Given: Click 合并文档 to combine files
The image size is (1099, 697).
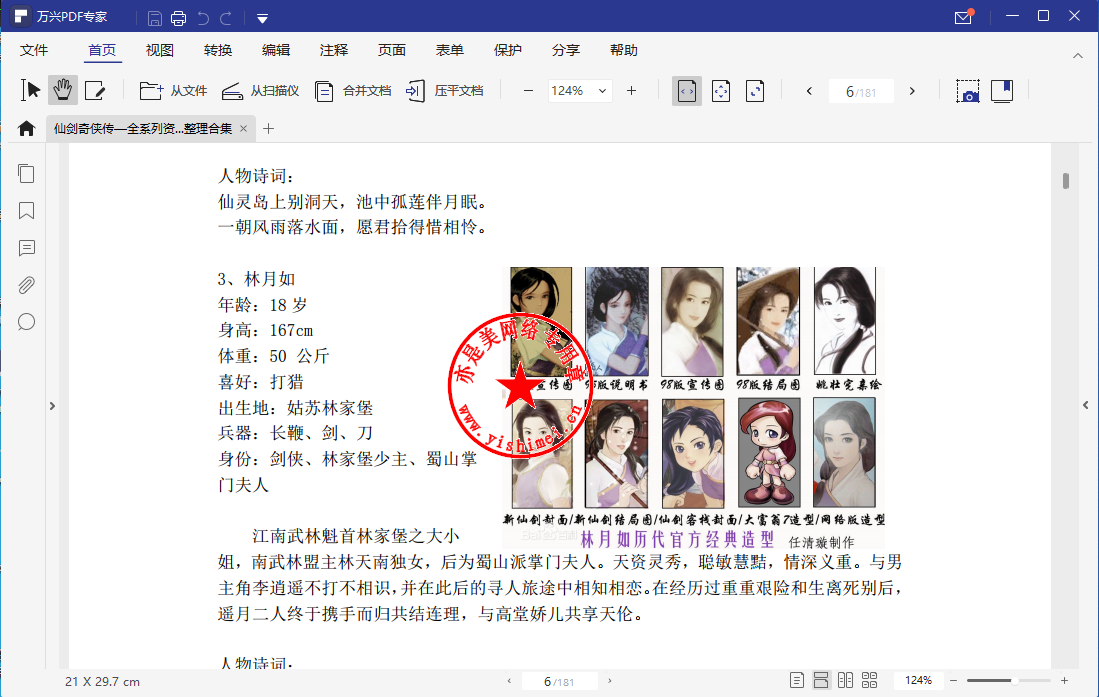Looking at the screenshot, I should point(353,90).
